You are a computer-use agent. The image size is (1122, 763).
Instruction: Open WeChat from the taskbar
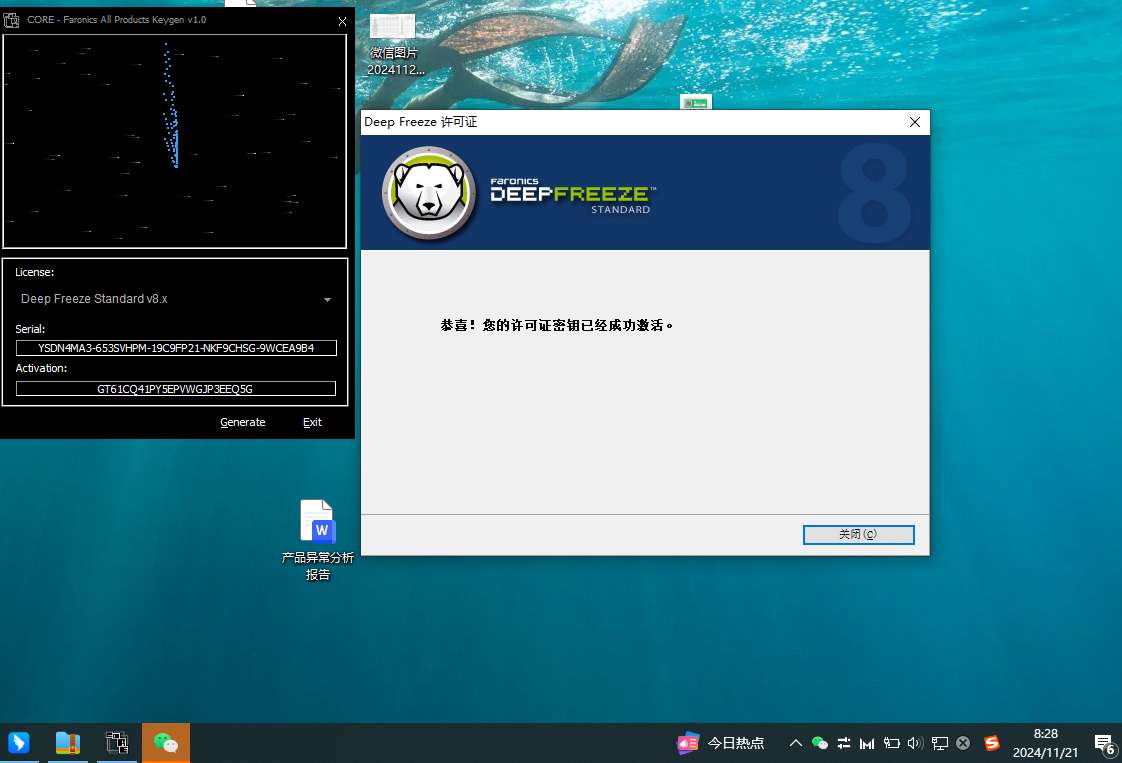pos(166,743)
